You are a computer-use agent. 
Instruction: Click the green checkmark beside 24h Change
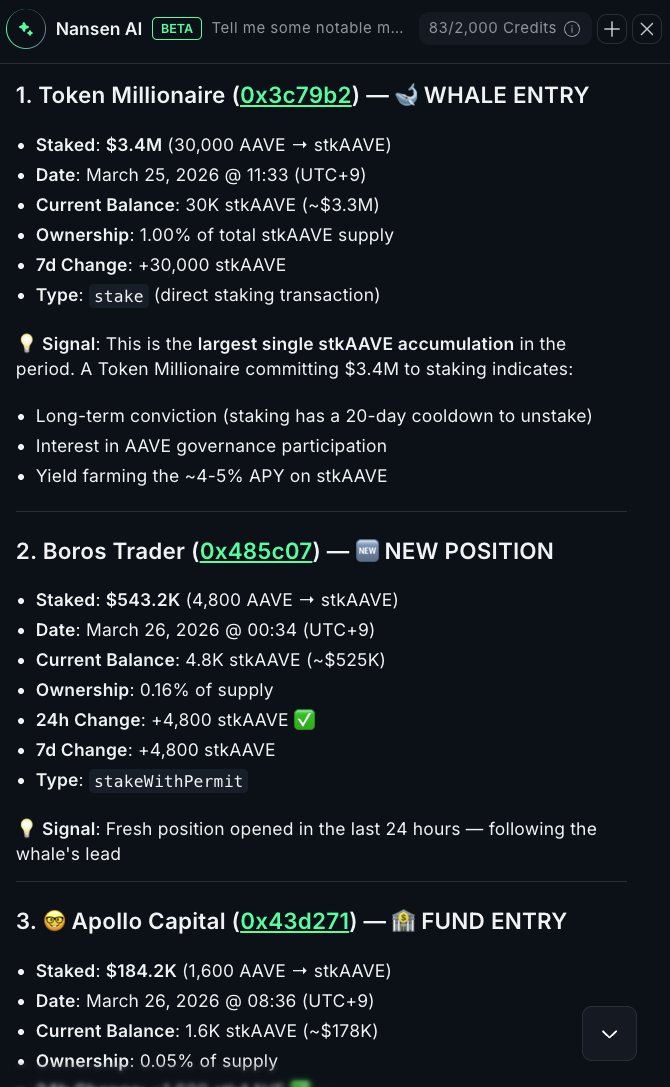(304, 720)
